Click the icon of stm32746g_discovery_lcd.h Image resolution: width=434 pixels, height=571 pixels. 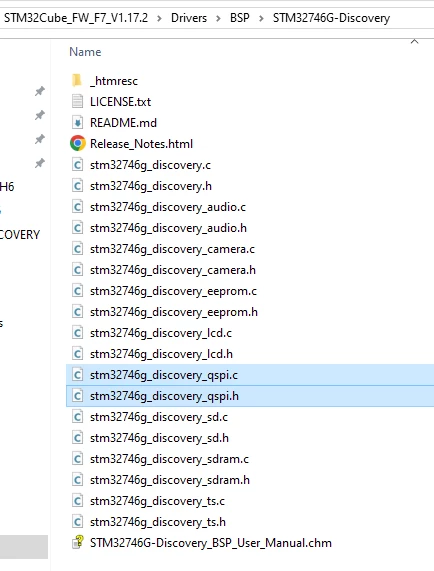coord(77,354)
